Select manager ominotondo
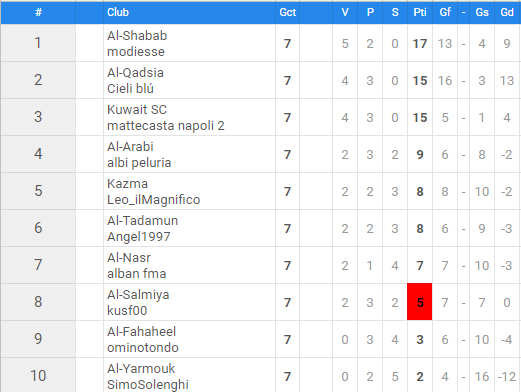 point(143,348)
